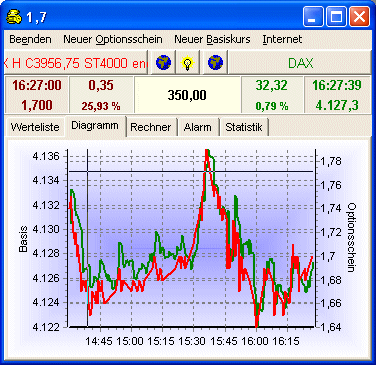Image resolution: width=377 pixels, height=366 pixels.
Task: Click the yellow light bulb icon
Action: 188,62
